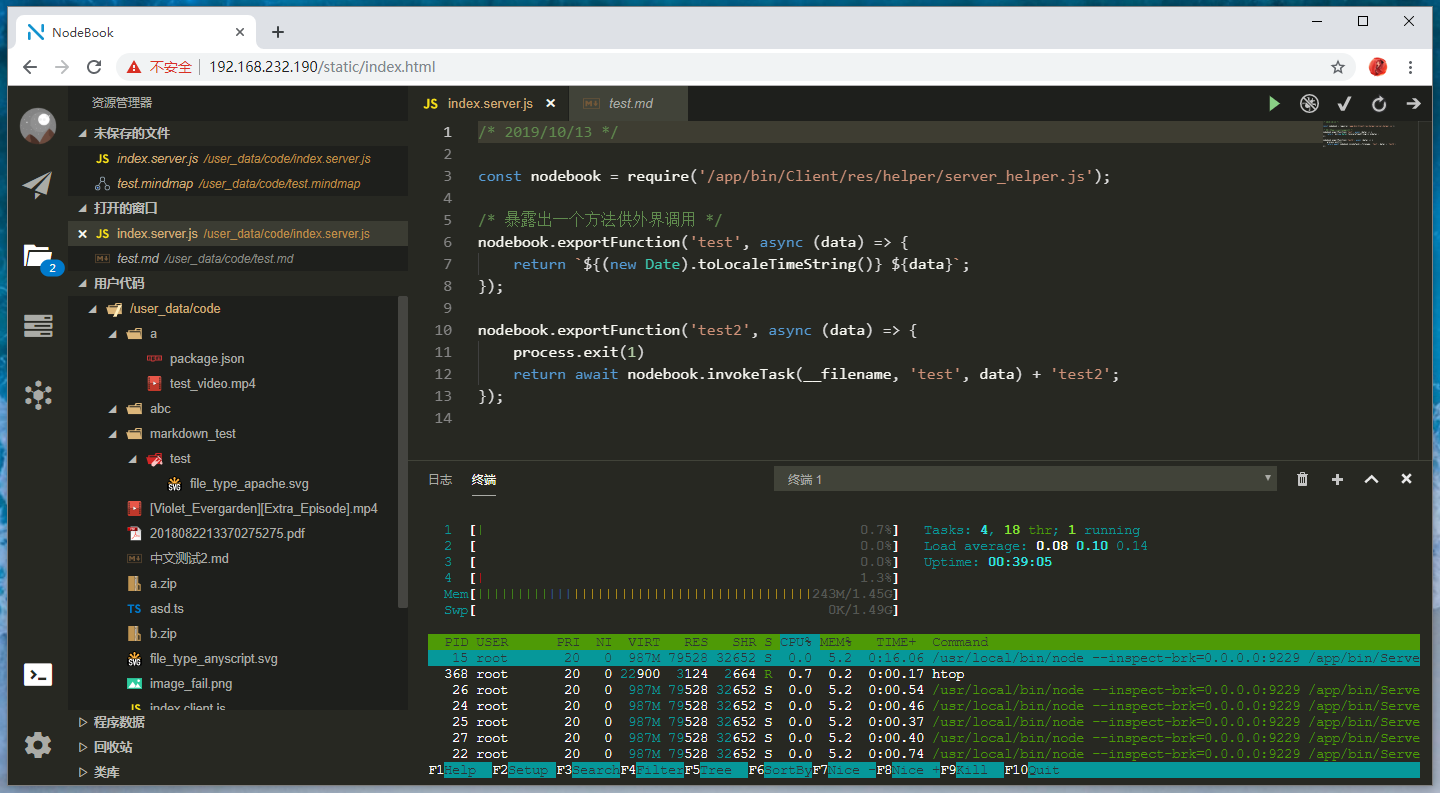This screenshot has width=1440, height=793.
Task: Select the 终端 panel tab
Action: (x=484, y=479)
